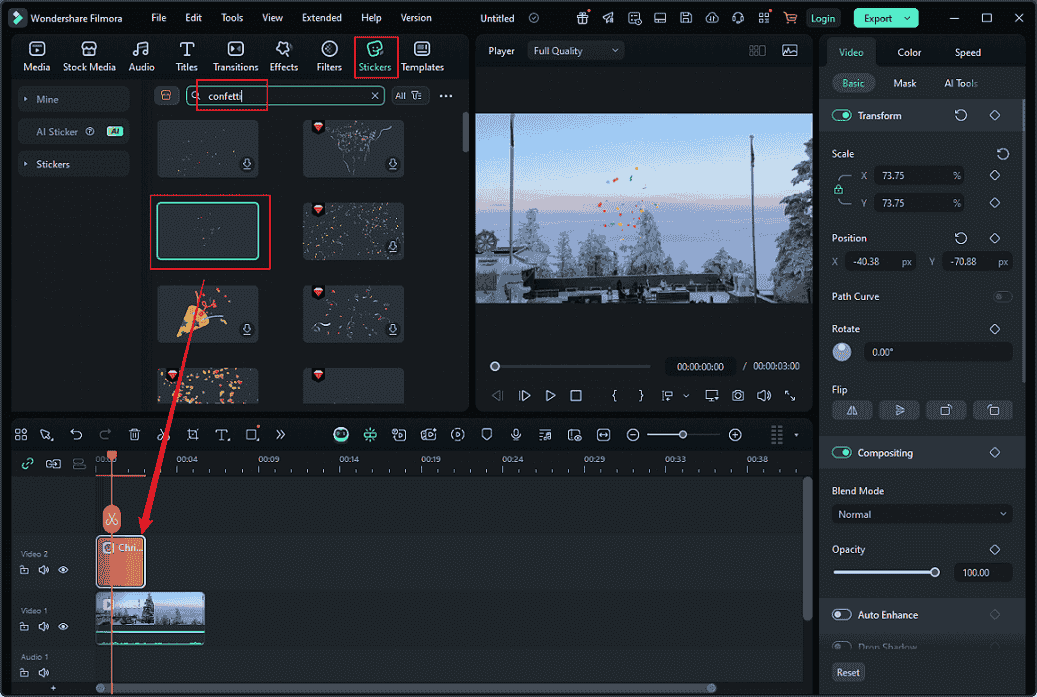Switch to the Color tab in the right panel

point(908,51)
